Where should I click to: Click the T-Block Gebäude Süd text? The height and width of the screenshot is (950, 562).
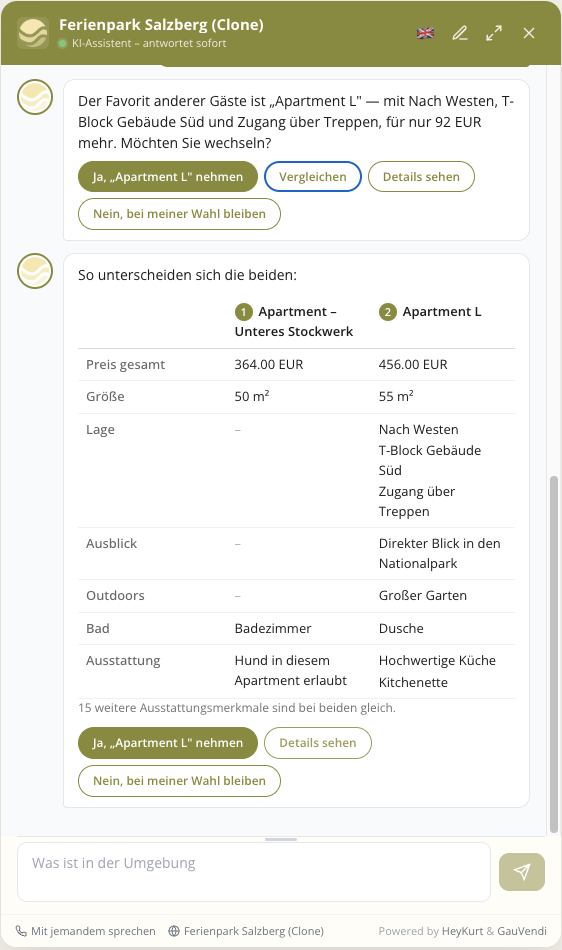(x=430, y=460)
